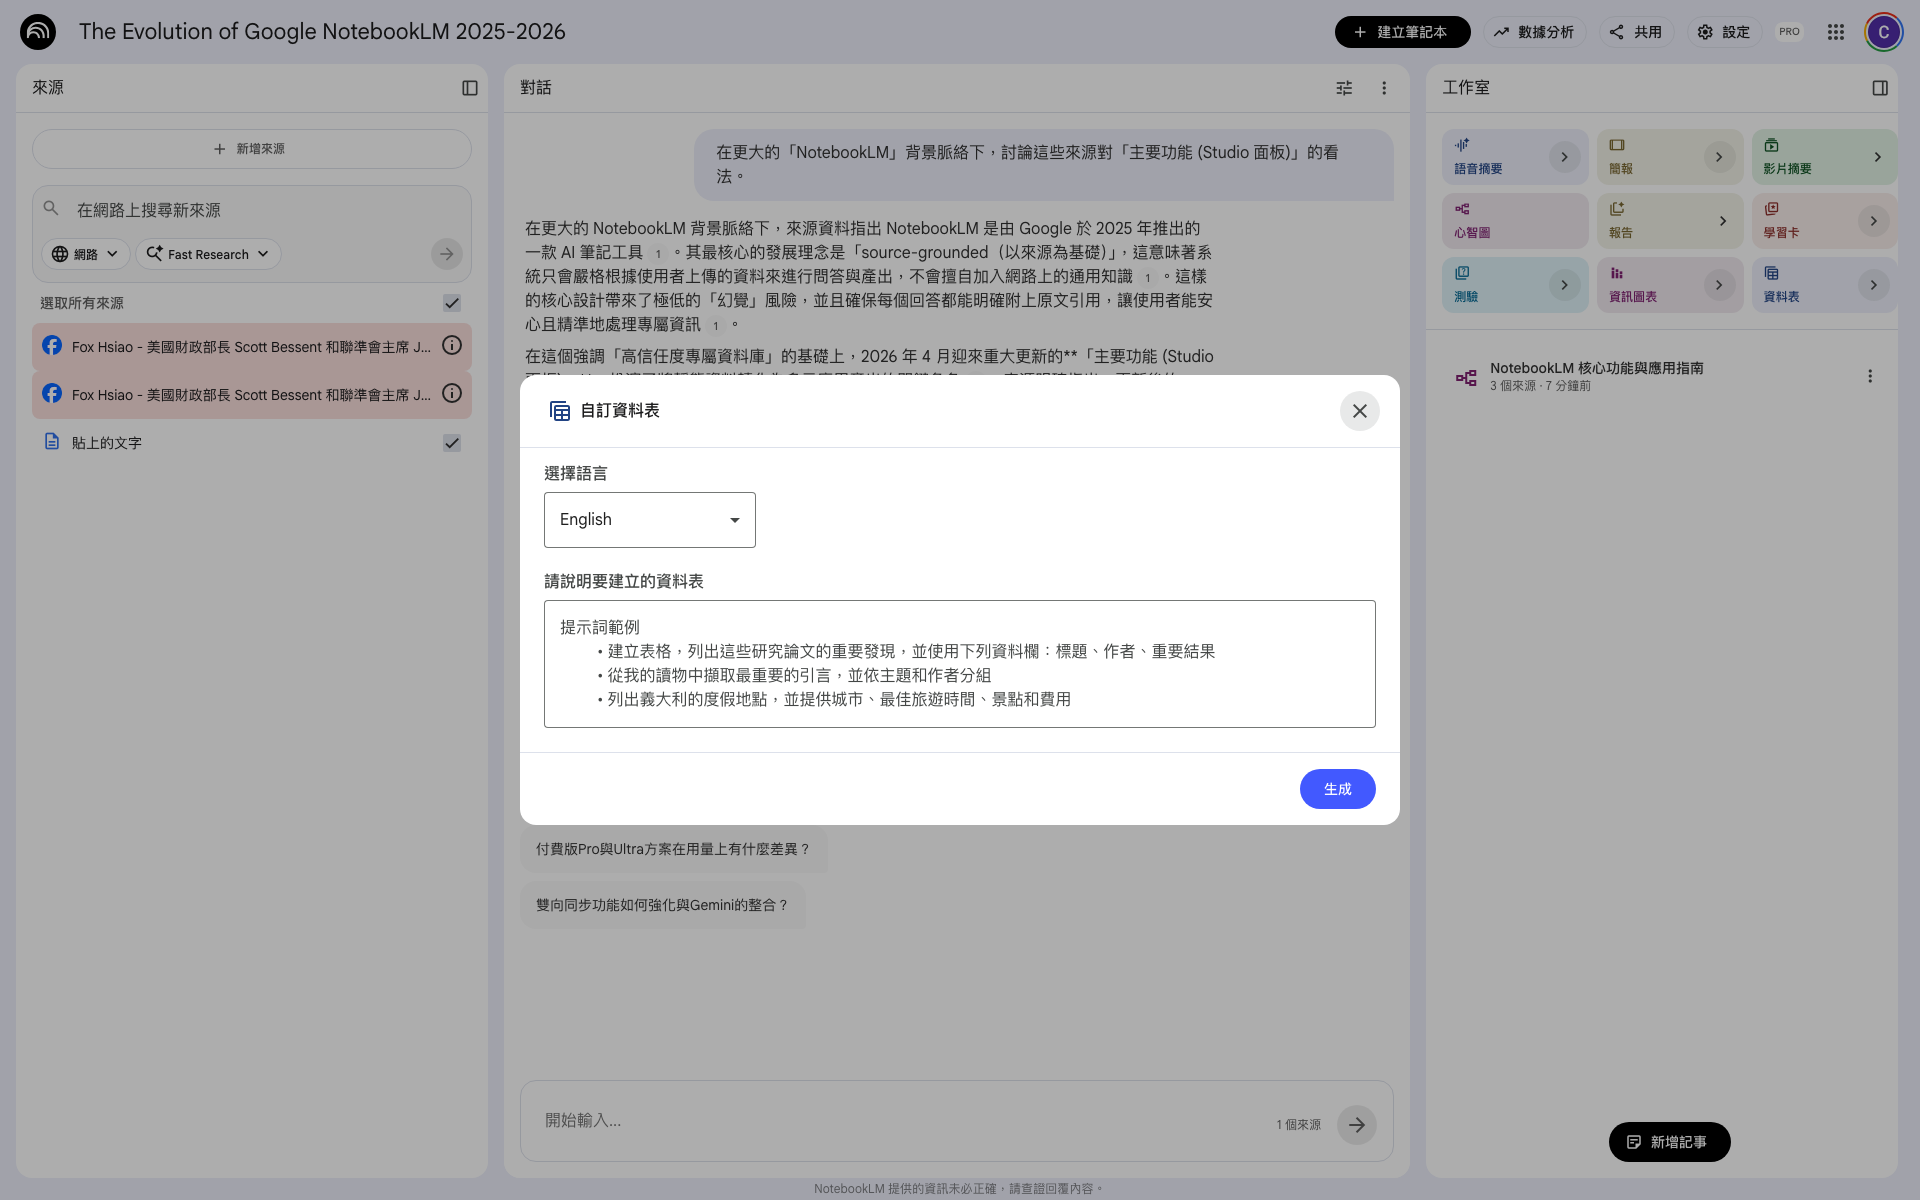The image size is (1920, 1200).
Task: Open the second Fox Hsiao source row
Action: (251, 394)
